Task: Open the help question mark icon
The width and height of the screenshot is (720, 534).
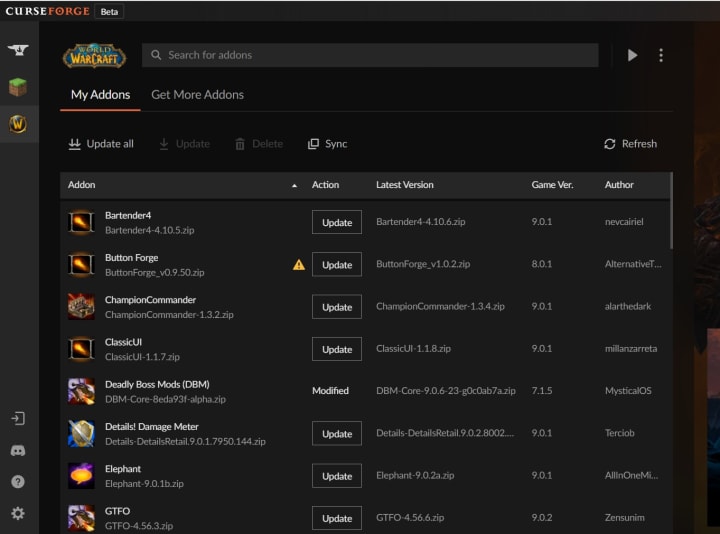Action: tap(18, 482)
